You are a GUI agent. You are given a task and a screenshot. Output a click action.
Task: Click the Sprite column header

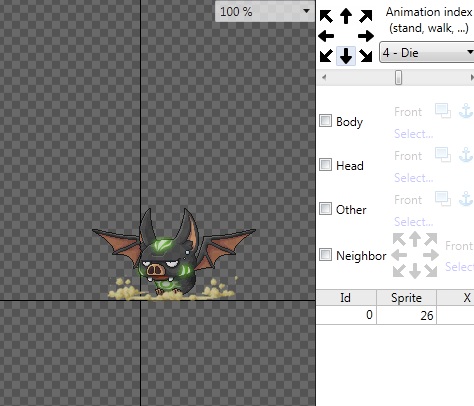[406, 298]
